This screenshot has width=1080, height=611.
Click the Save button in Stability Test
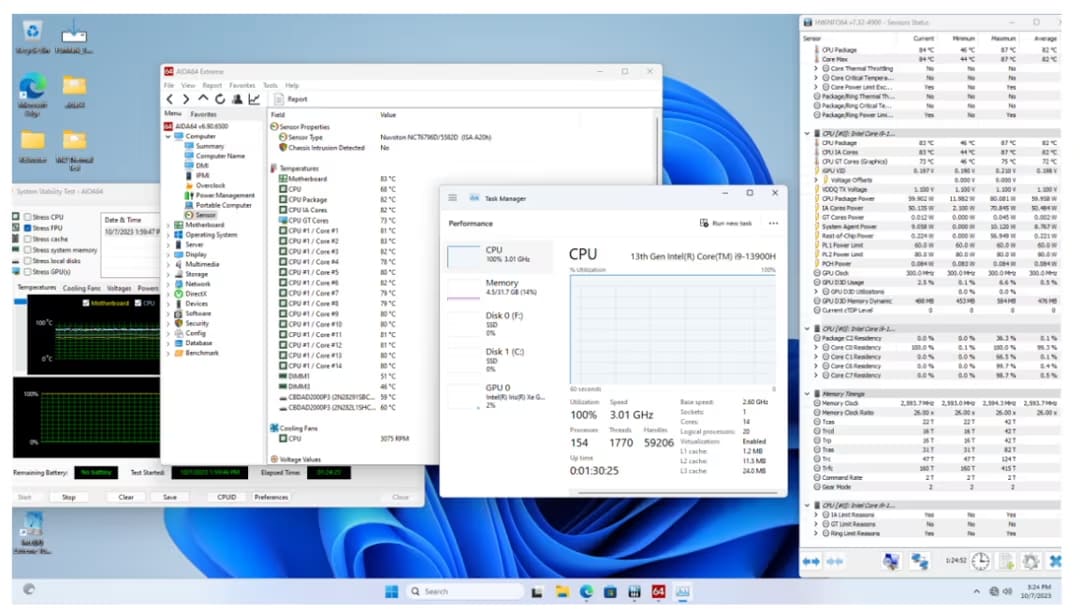click(x=170, y=497)
